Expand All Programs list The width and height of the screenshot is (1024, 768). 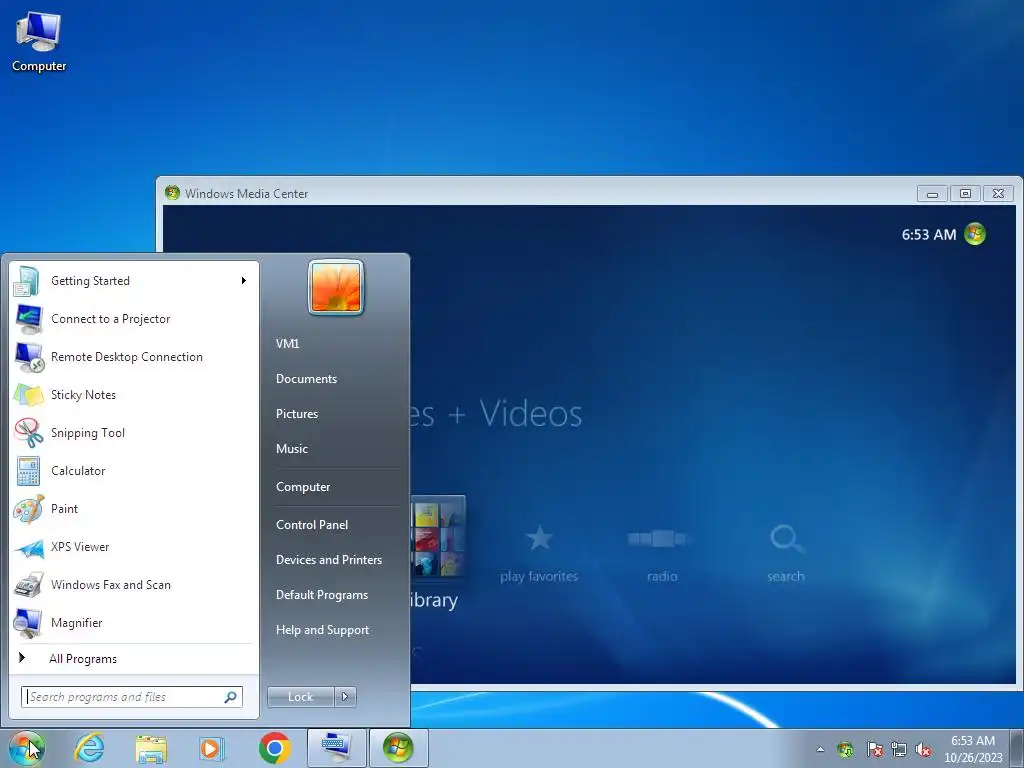[x=134, y=659]
